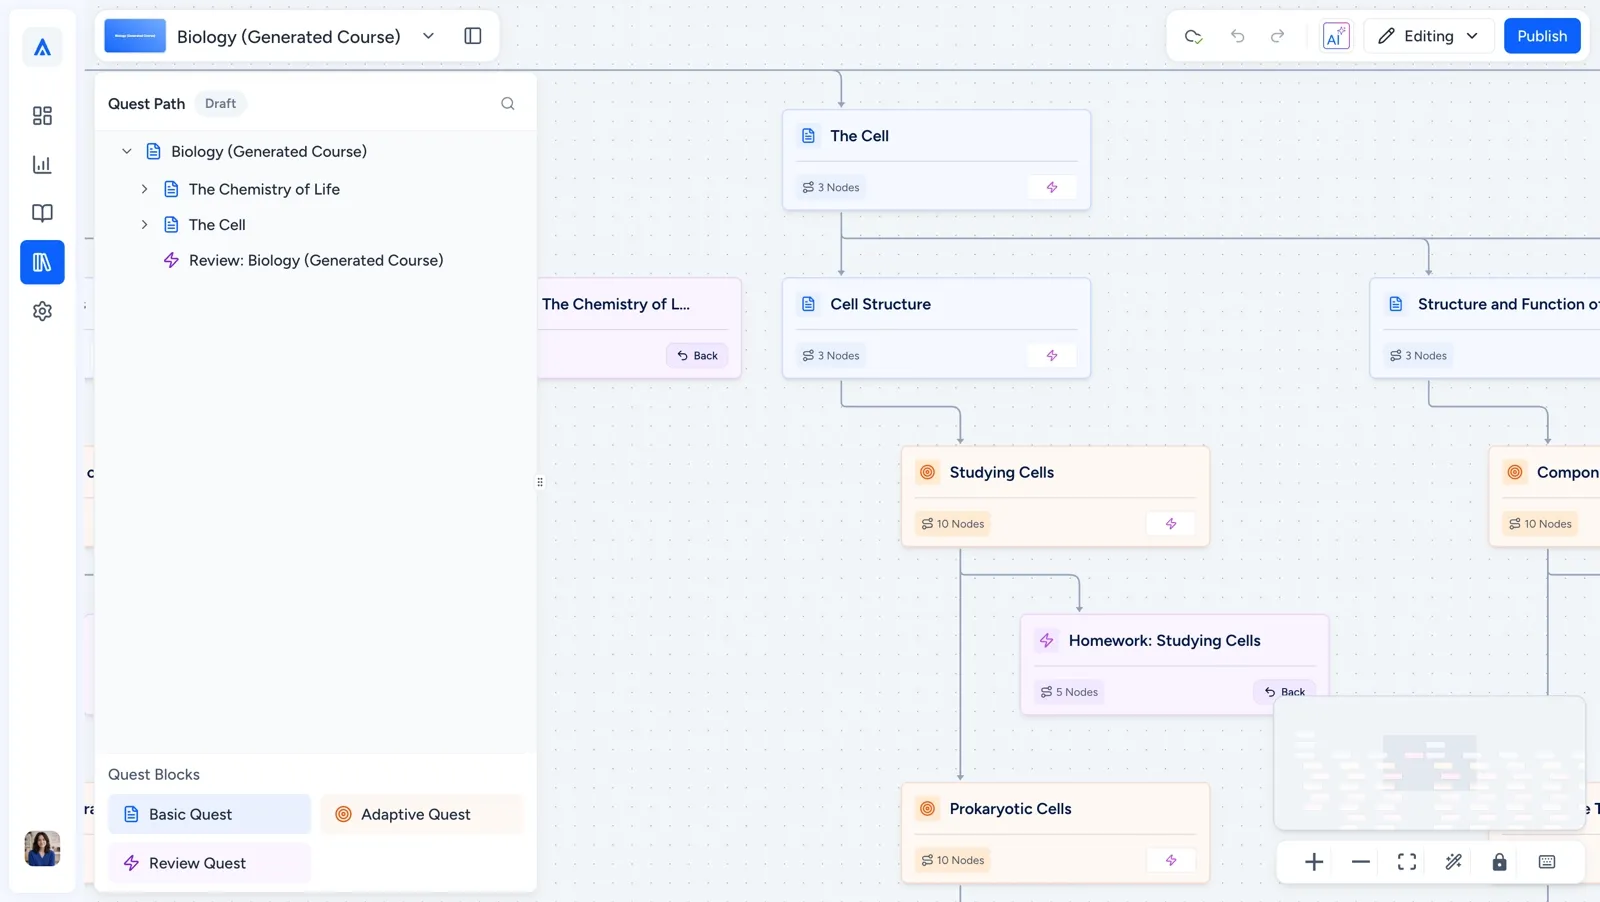Image resolution: width=1600 pixels, height=902 pixels.
Task: Open the course title dropdown chevron
Action: click(428, 36)
